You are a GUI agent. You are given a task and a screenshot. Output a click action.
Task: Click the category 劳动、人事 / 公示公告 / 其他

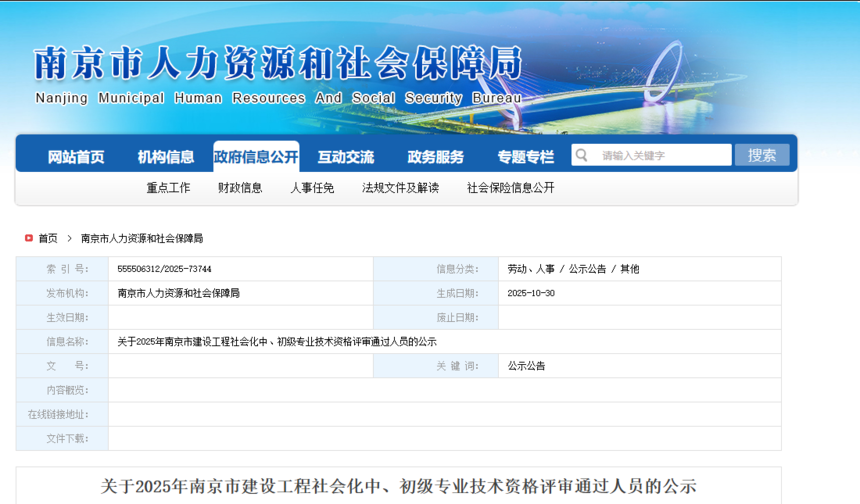click(573, 269)
